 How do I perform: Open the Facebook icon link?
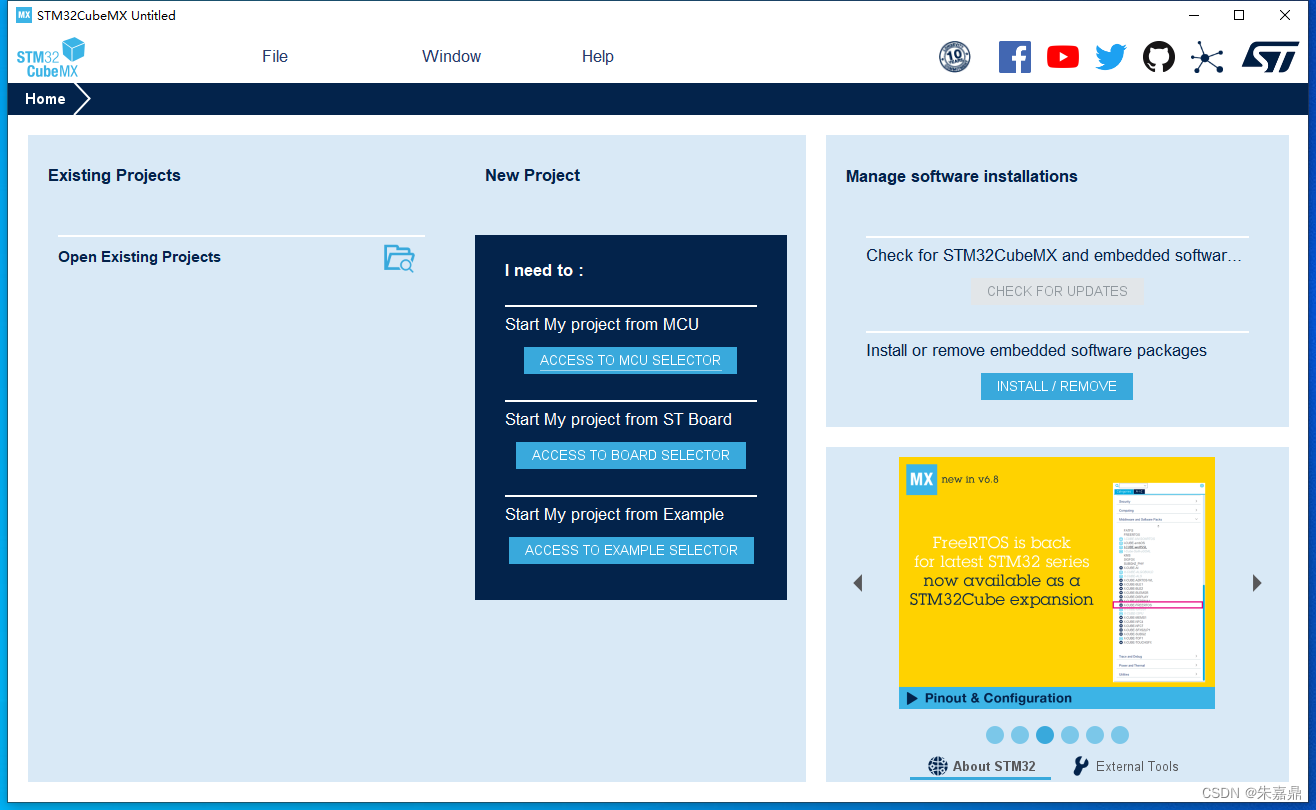(x=1015, y=57)
